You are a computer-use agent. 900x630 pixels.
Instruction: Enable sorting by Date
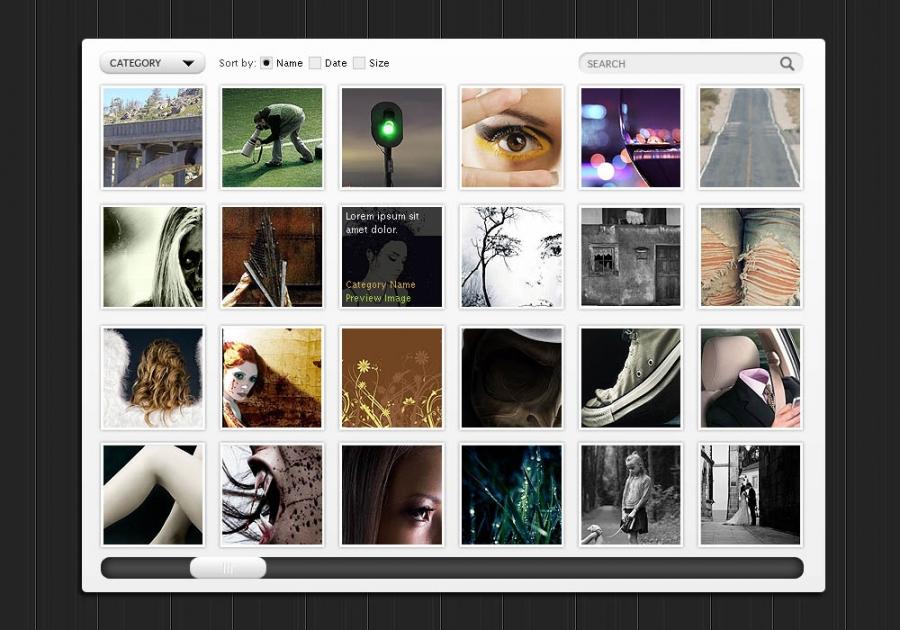click(x=315, y=63)
